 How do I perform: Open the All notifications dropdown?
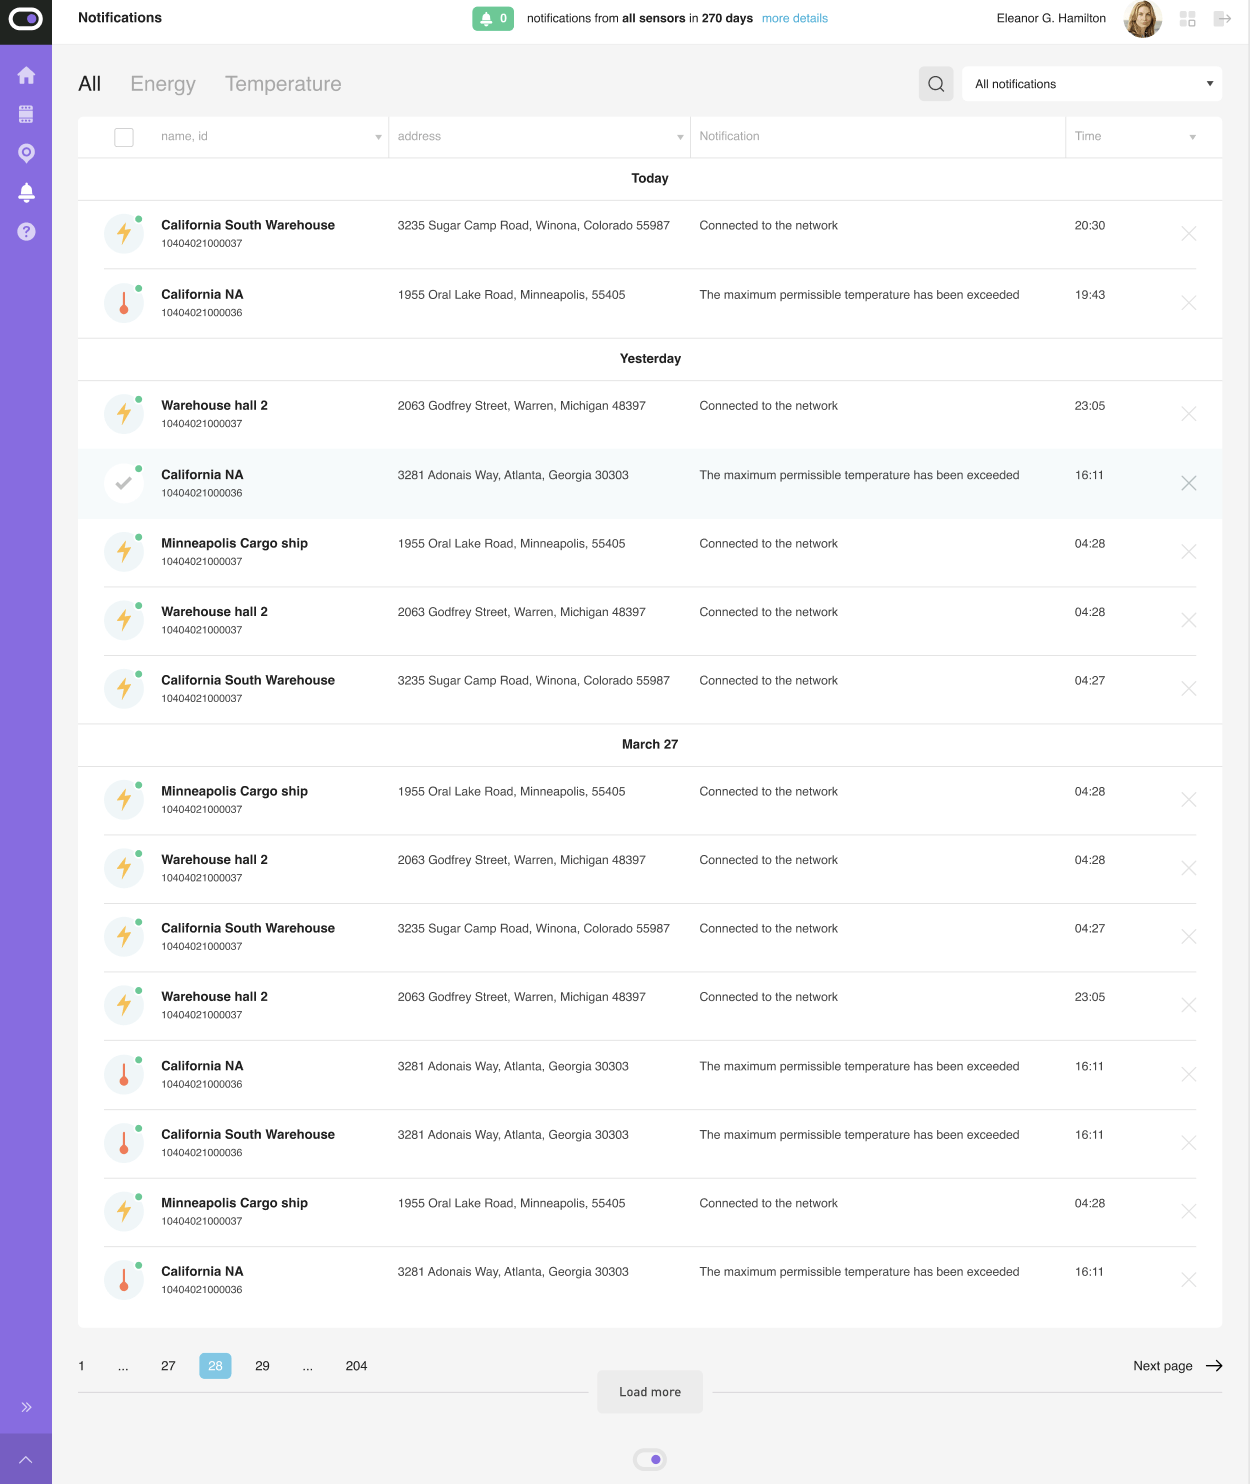coord(1092,84)
